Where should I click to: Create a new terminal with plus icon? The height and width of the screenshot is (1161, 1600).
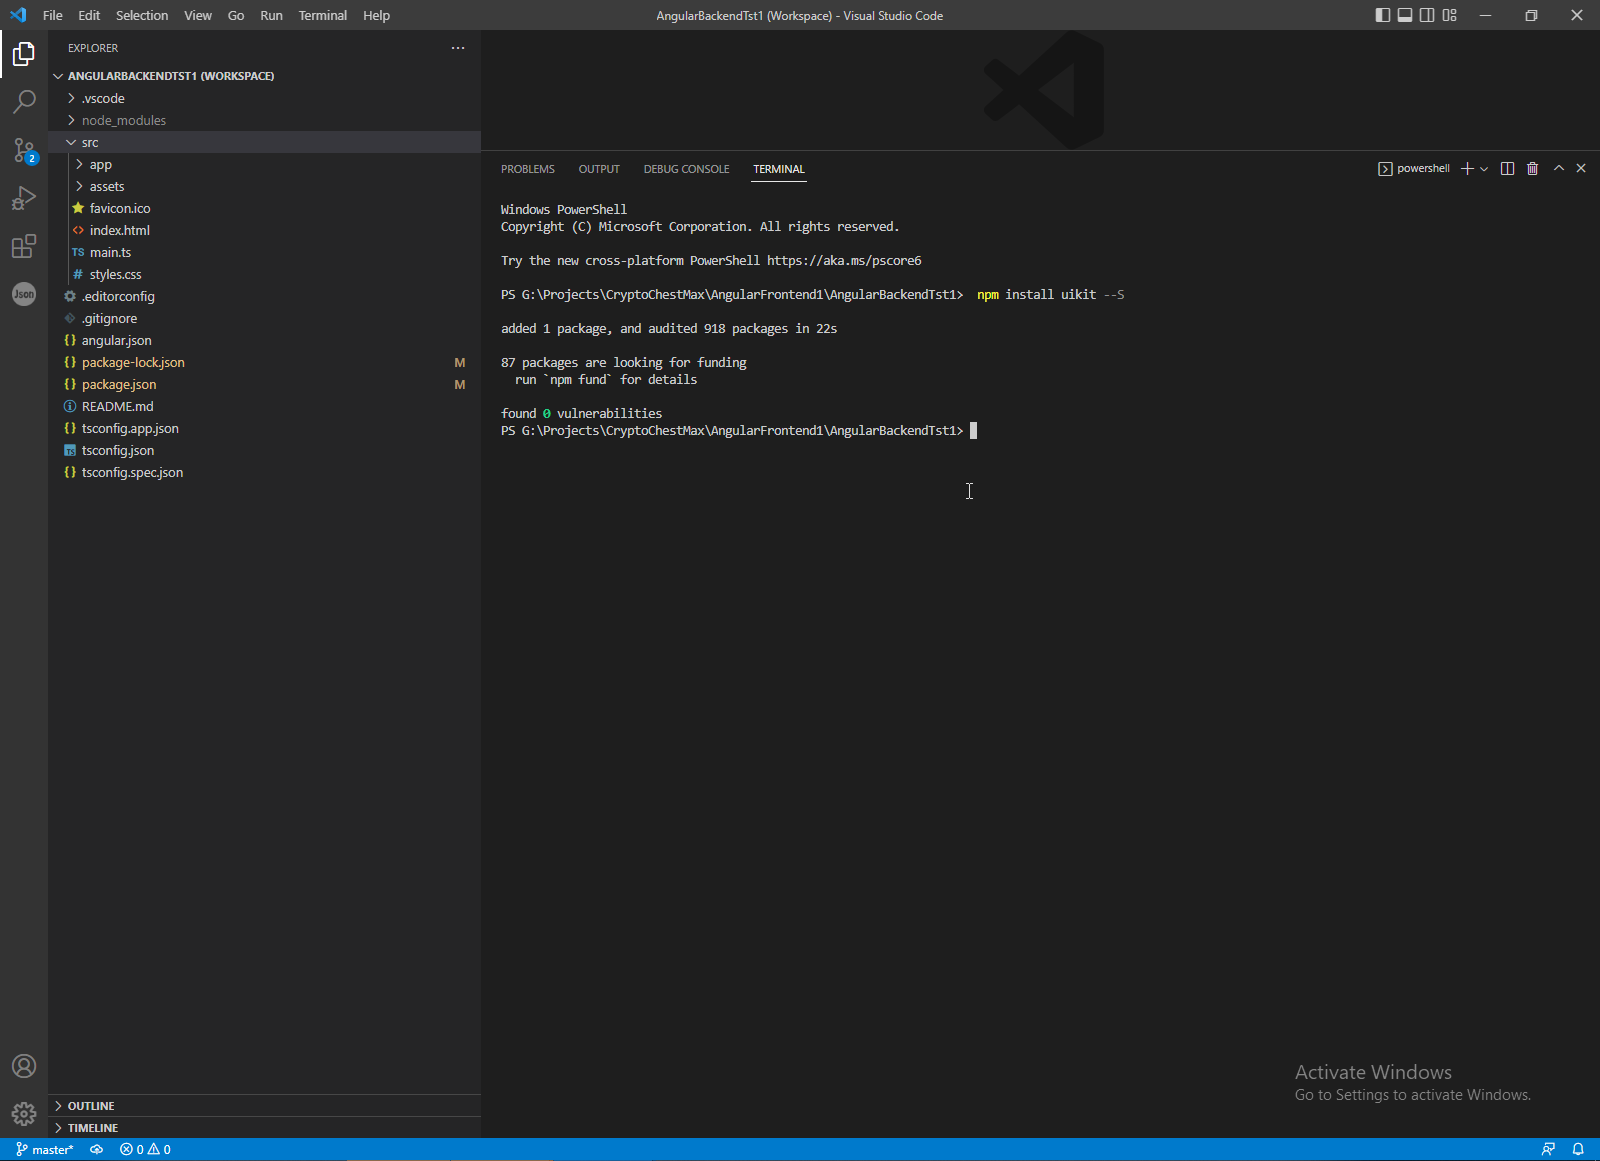point(1467,169)
